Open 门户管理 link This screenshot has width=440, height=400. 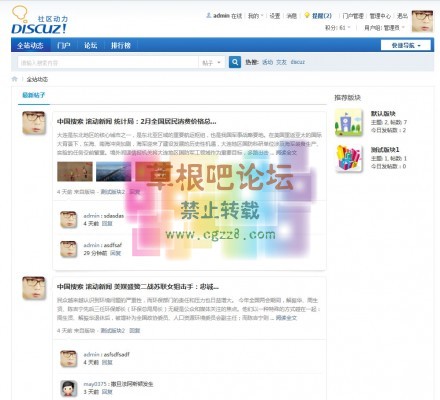pyautogui.click(x=353, y=16)
